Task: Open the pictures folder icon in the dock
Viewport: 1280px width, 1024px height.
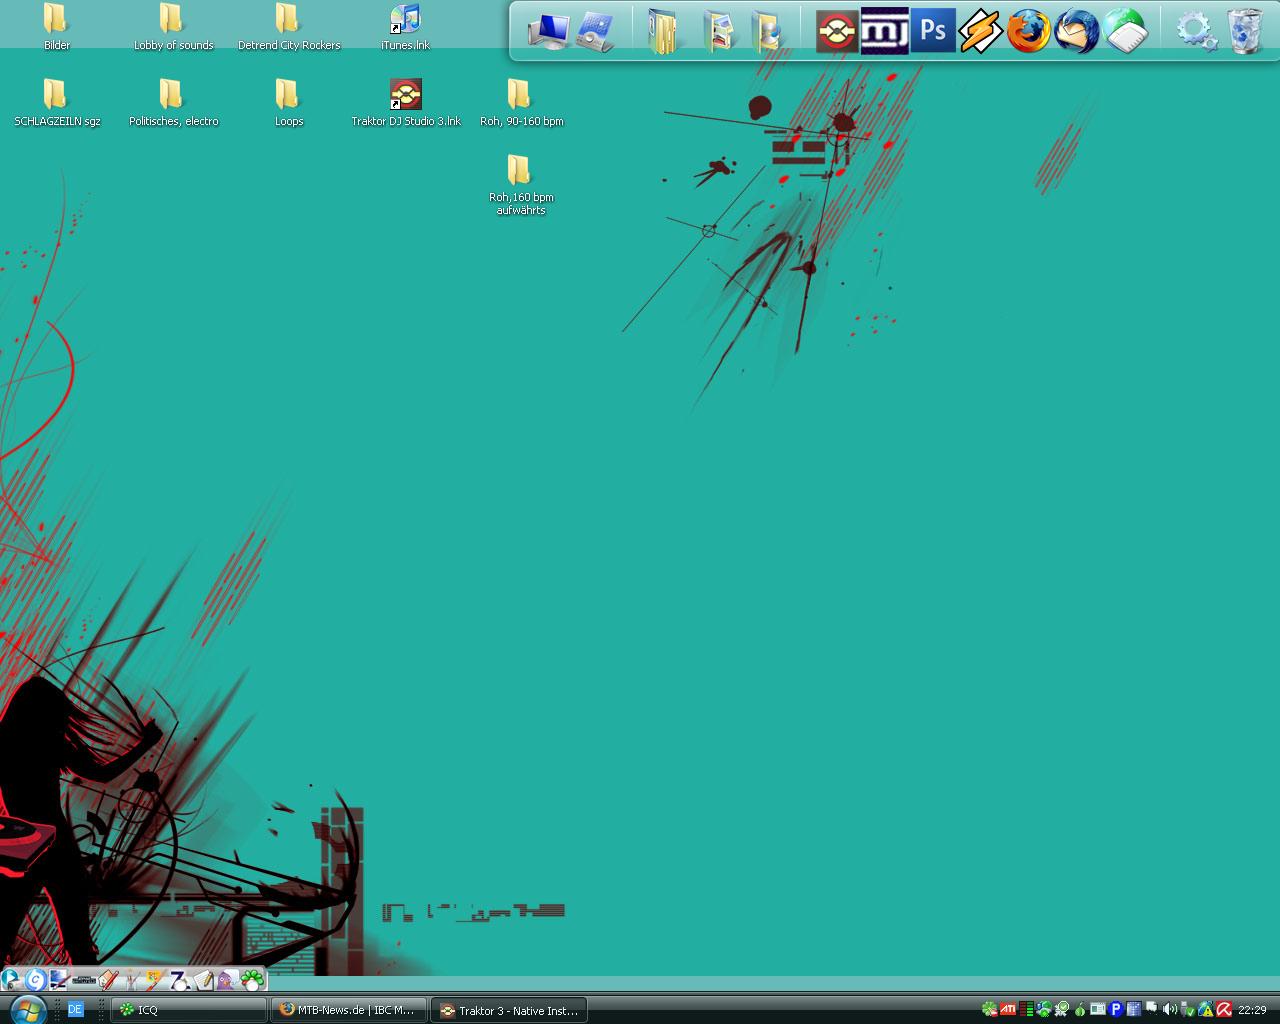Action: (718, 31)
